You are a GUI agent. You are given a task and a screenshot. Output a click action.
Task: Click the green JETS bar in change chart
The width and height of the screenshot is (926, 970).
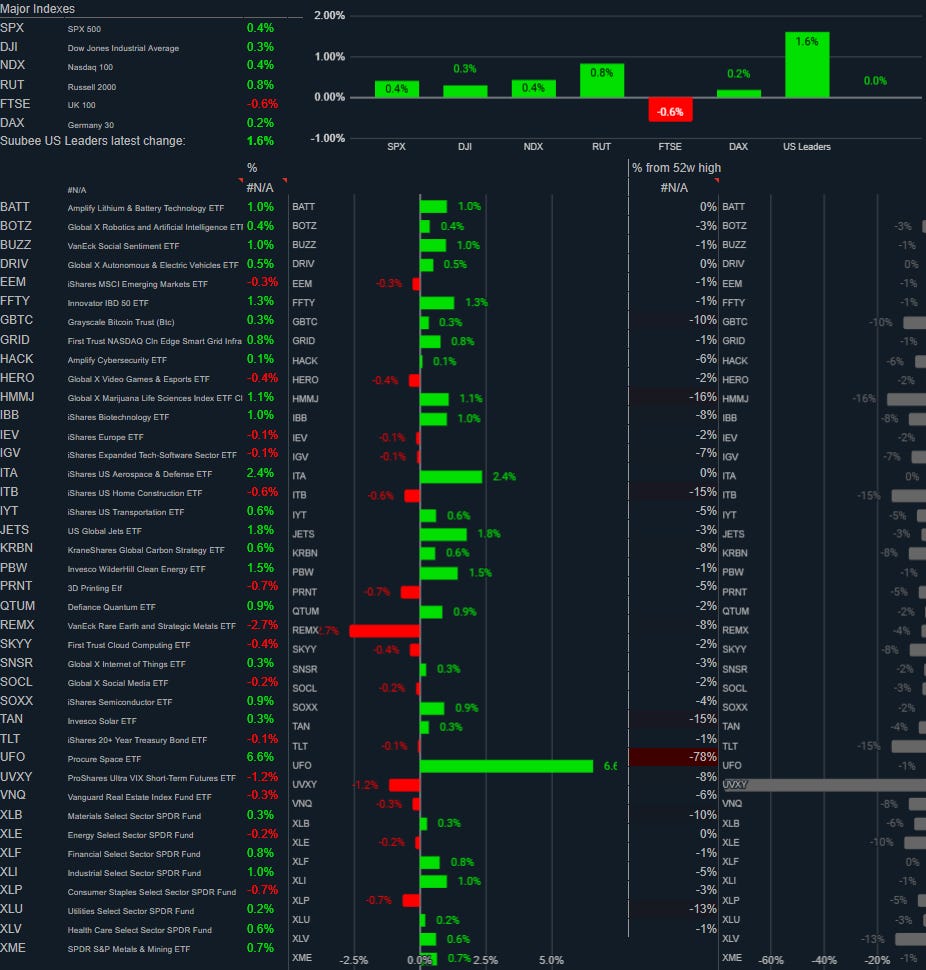(x=444, y=534)
